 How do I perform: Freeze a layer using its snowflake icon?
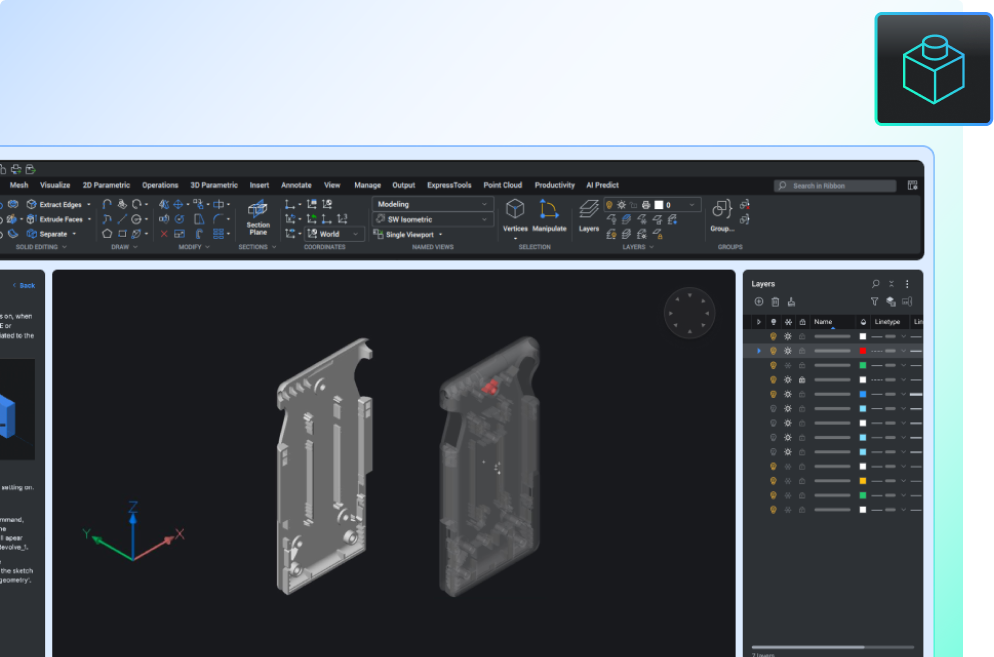point(788,336)
